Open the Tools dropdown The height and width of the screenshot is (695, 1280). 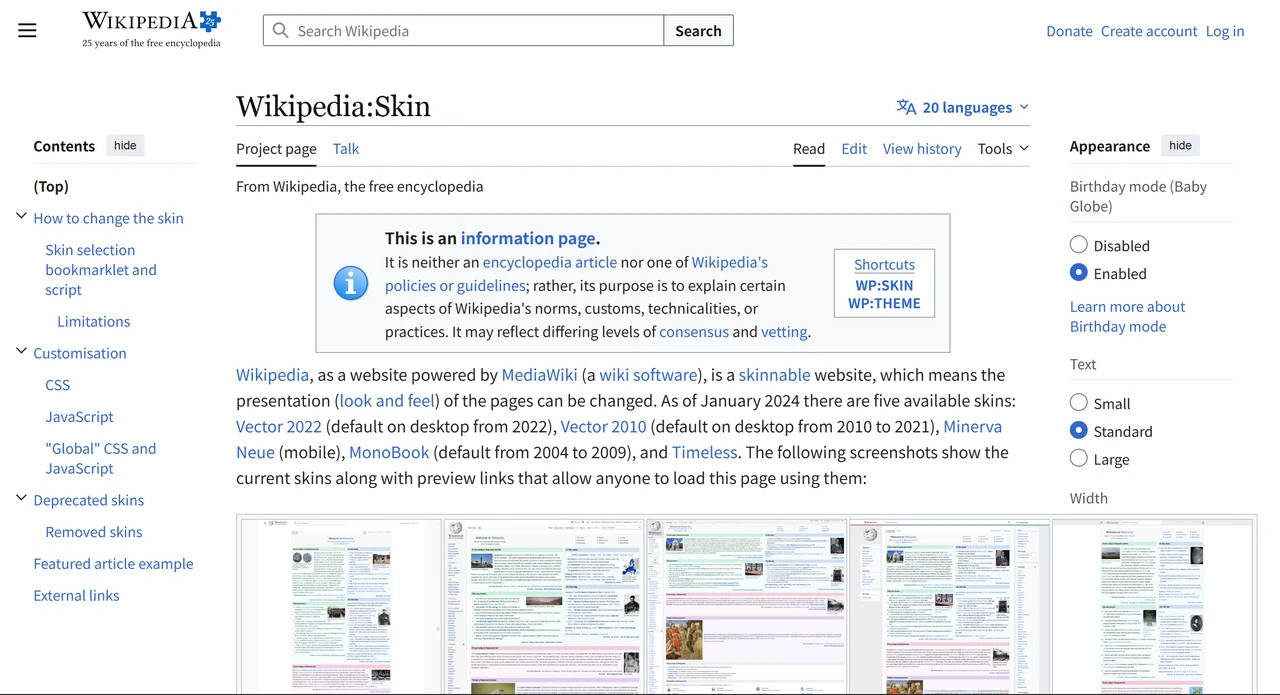click(1002, 148)
